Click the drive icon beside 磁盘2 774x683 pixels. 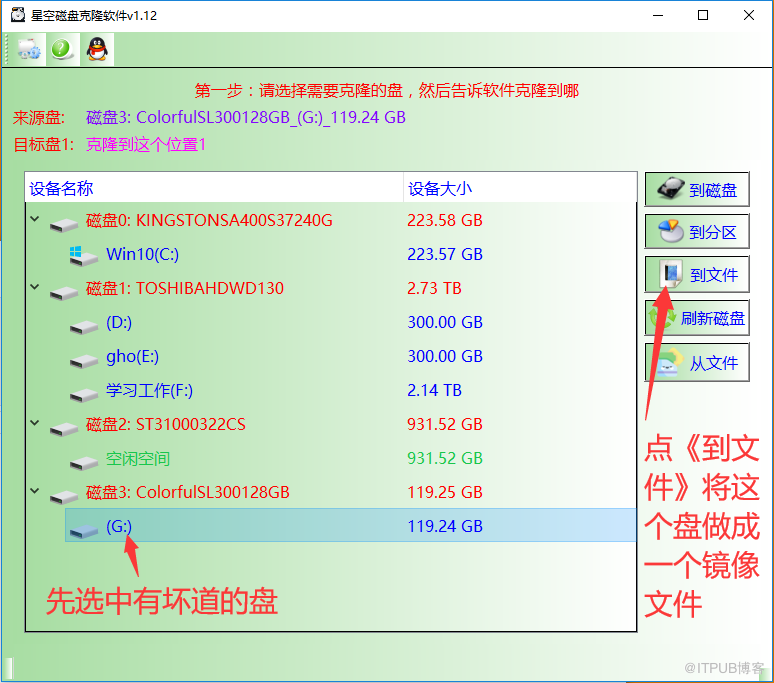[64, 429]
